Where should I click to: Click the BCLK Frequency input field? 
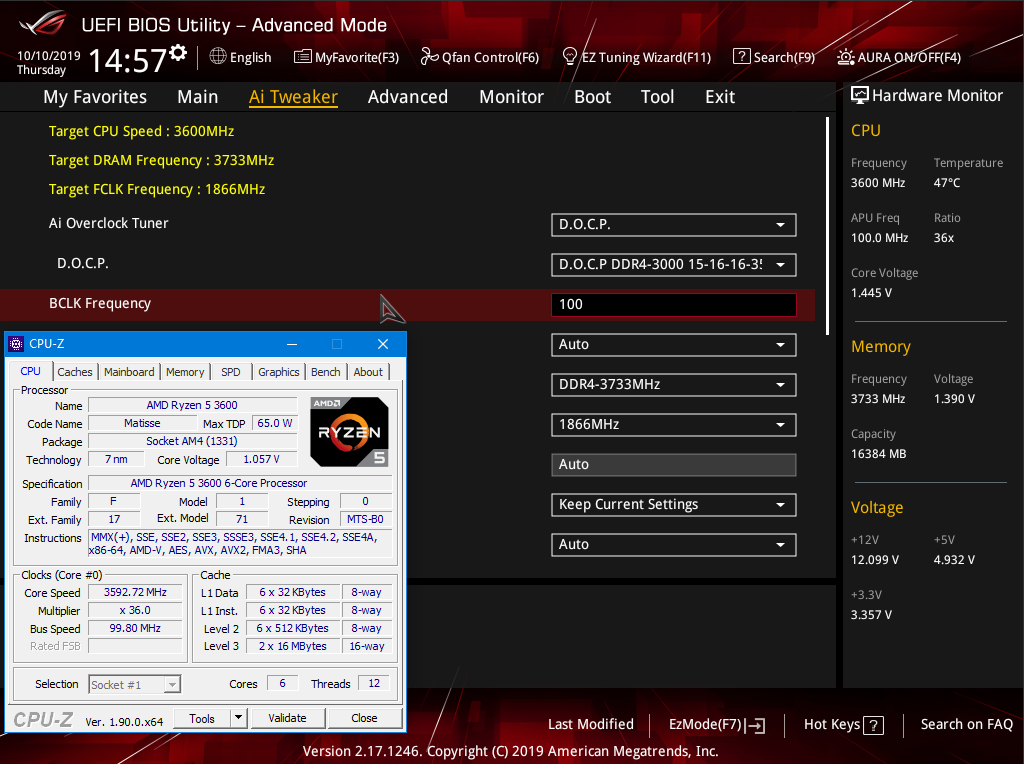(x=673, y=304)
